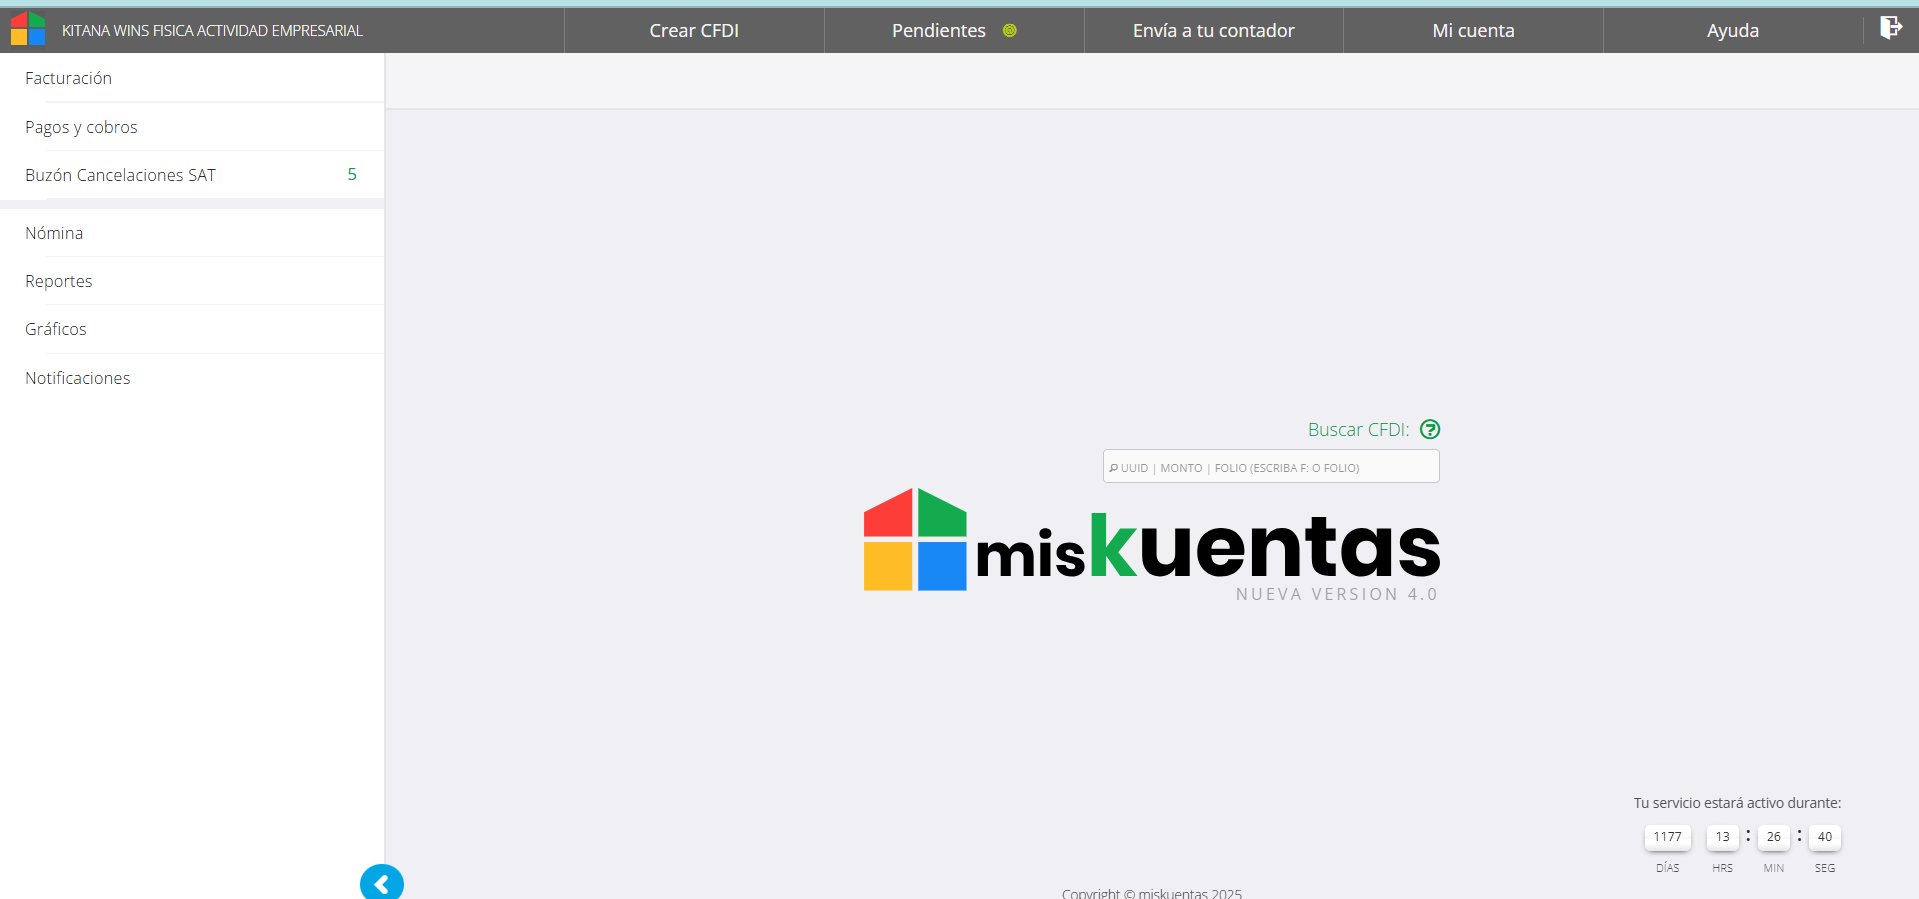Image resolution: width=1919 pixels, height=899 pixels.
Task: View Notificaciones in the sidebar
Action: [x=78, y=378]
